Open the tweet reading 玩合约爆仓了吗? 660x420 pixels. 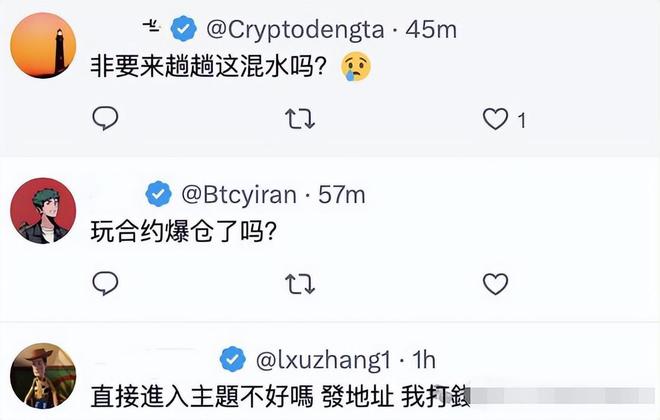coord(184,231)
